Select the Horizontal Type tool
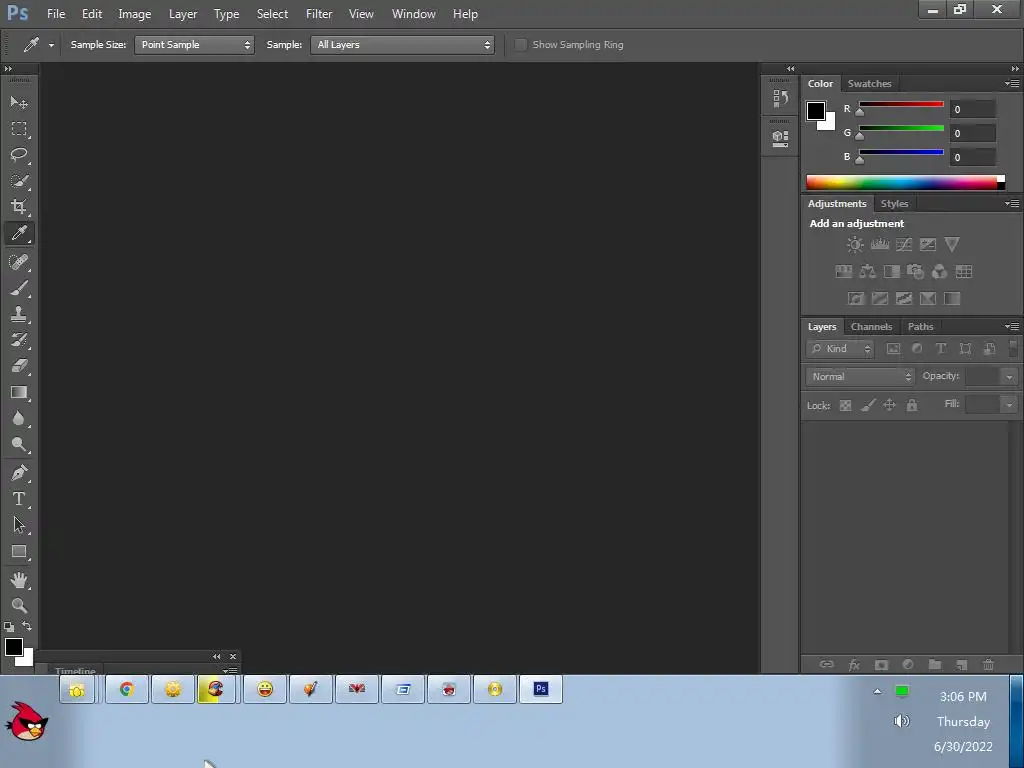Image resolution: width=1024 pixels, height=768 pixels. pos(19,499)
